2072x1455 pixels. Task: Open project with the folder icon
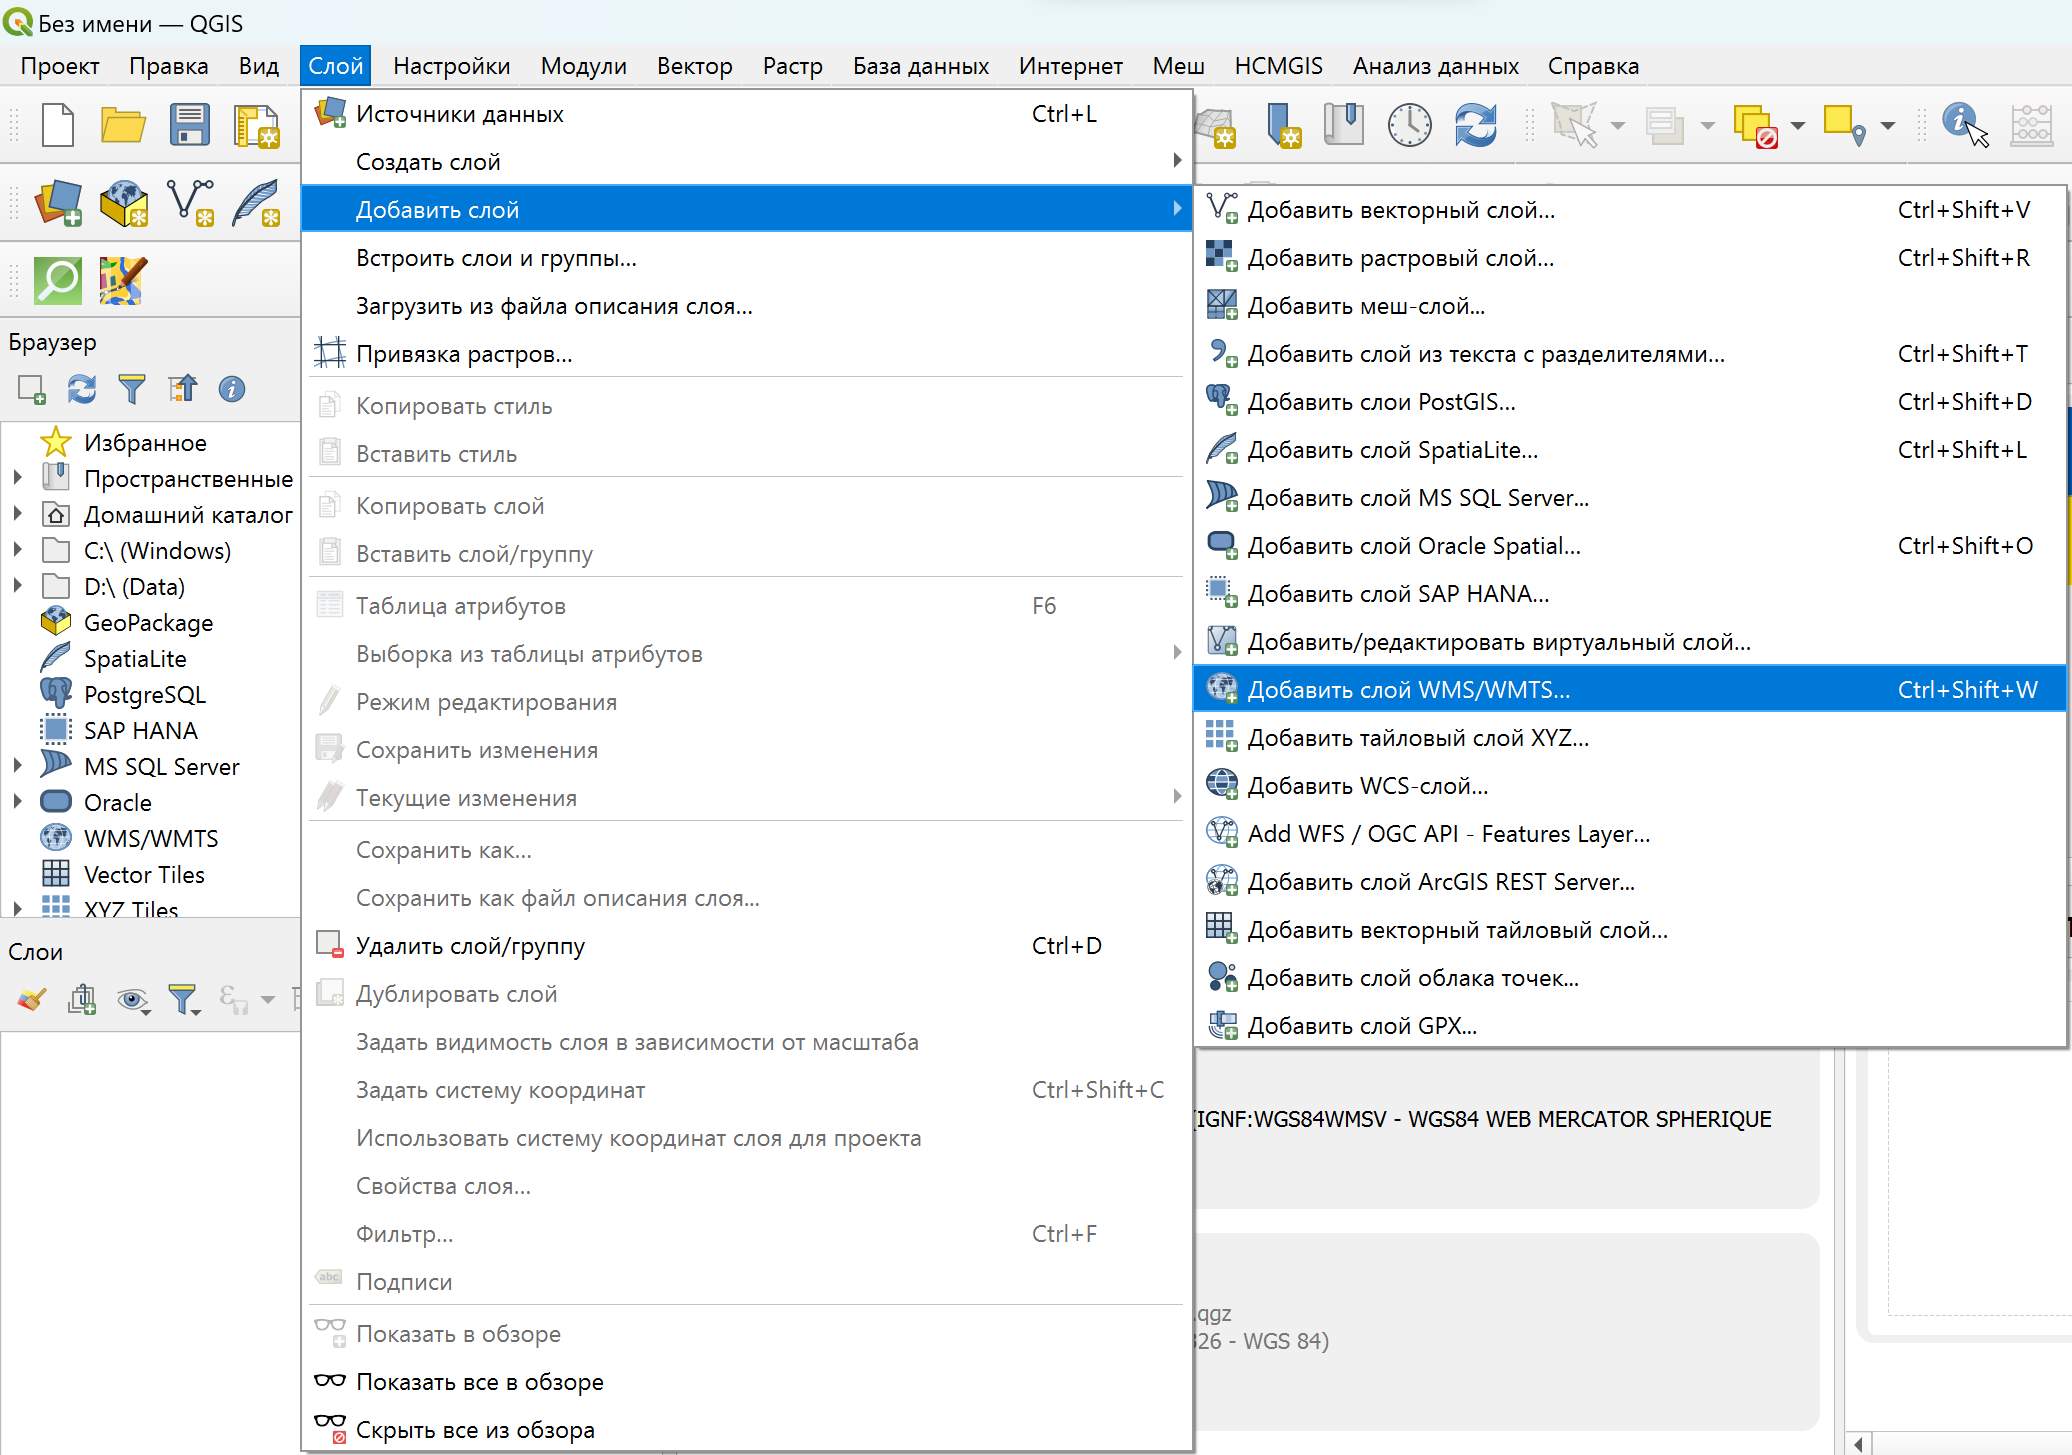pos(123,126)
